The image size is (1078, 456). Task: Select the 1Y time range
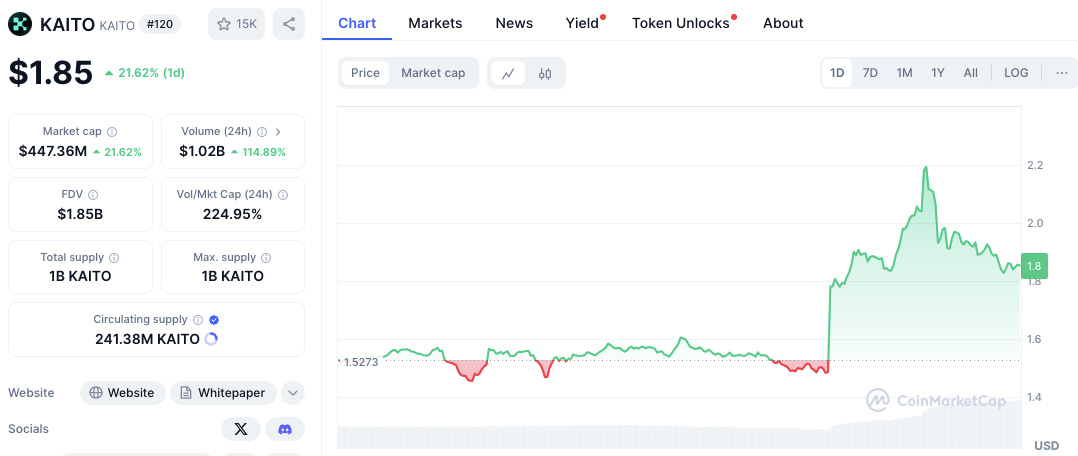click(938, 73)
